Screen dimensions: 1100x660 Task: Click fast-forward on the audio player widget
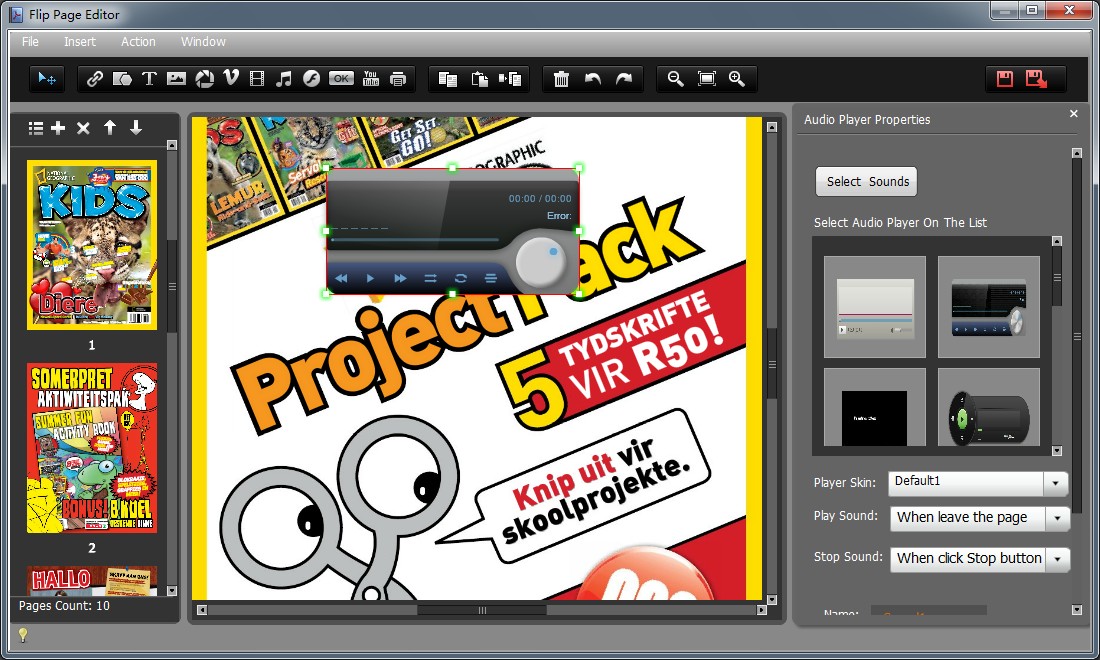[400, 278]
